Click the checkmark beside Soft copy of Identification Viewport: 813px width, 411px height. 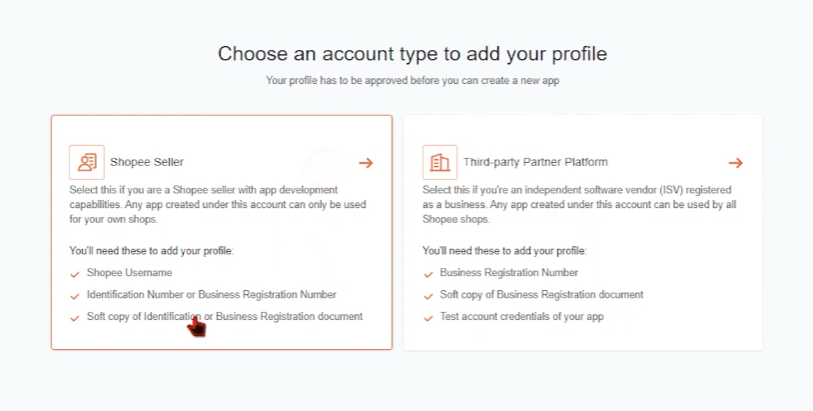pyautogui.click(x=75, y=318)
